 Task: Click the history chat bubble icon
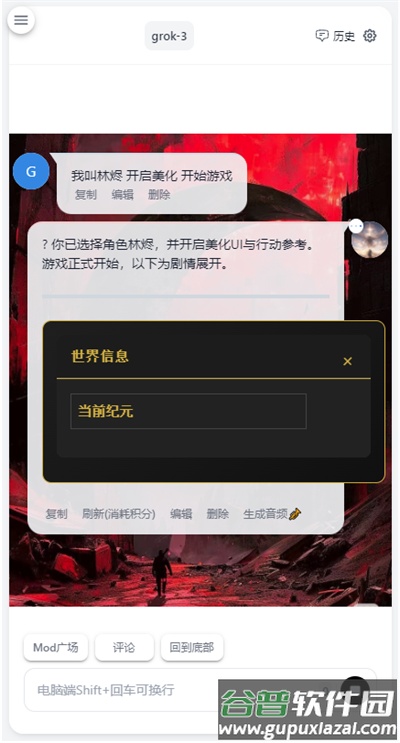pyautogui.click(x=322, y=36)
